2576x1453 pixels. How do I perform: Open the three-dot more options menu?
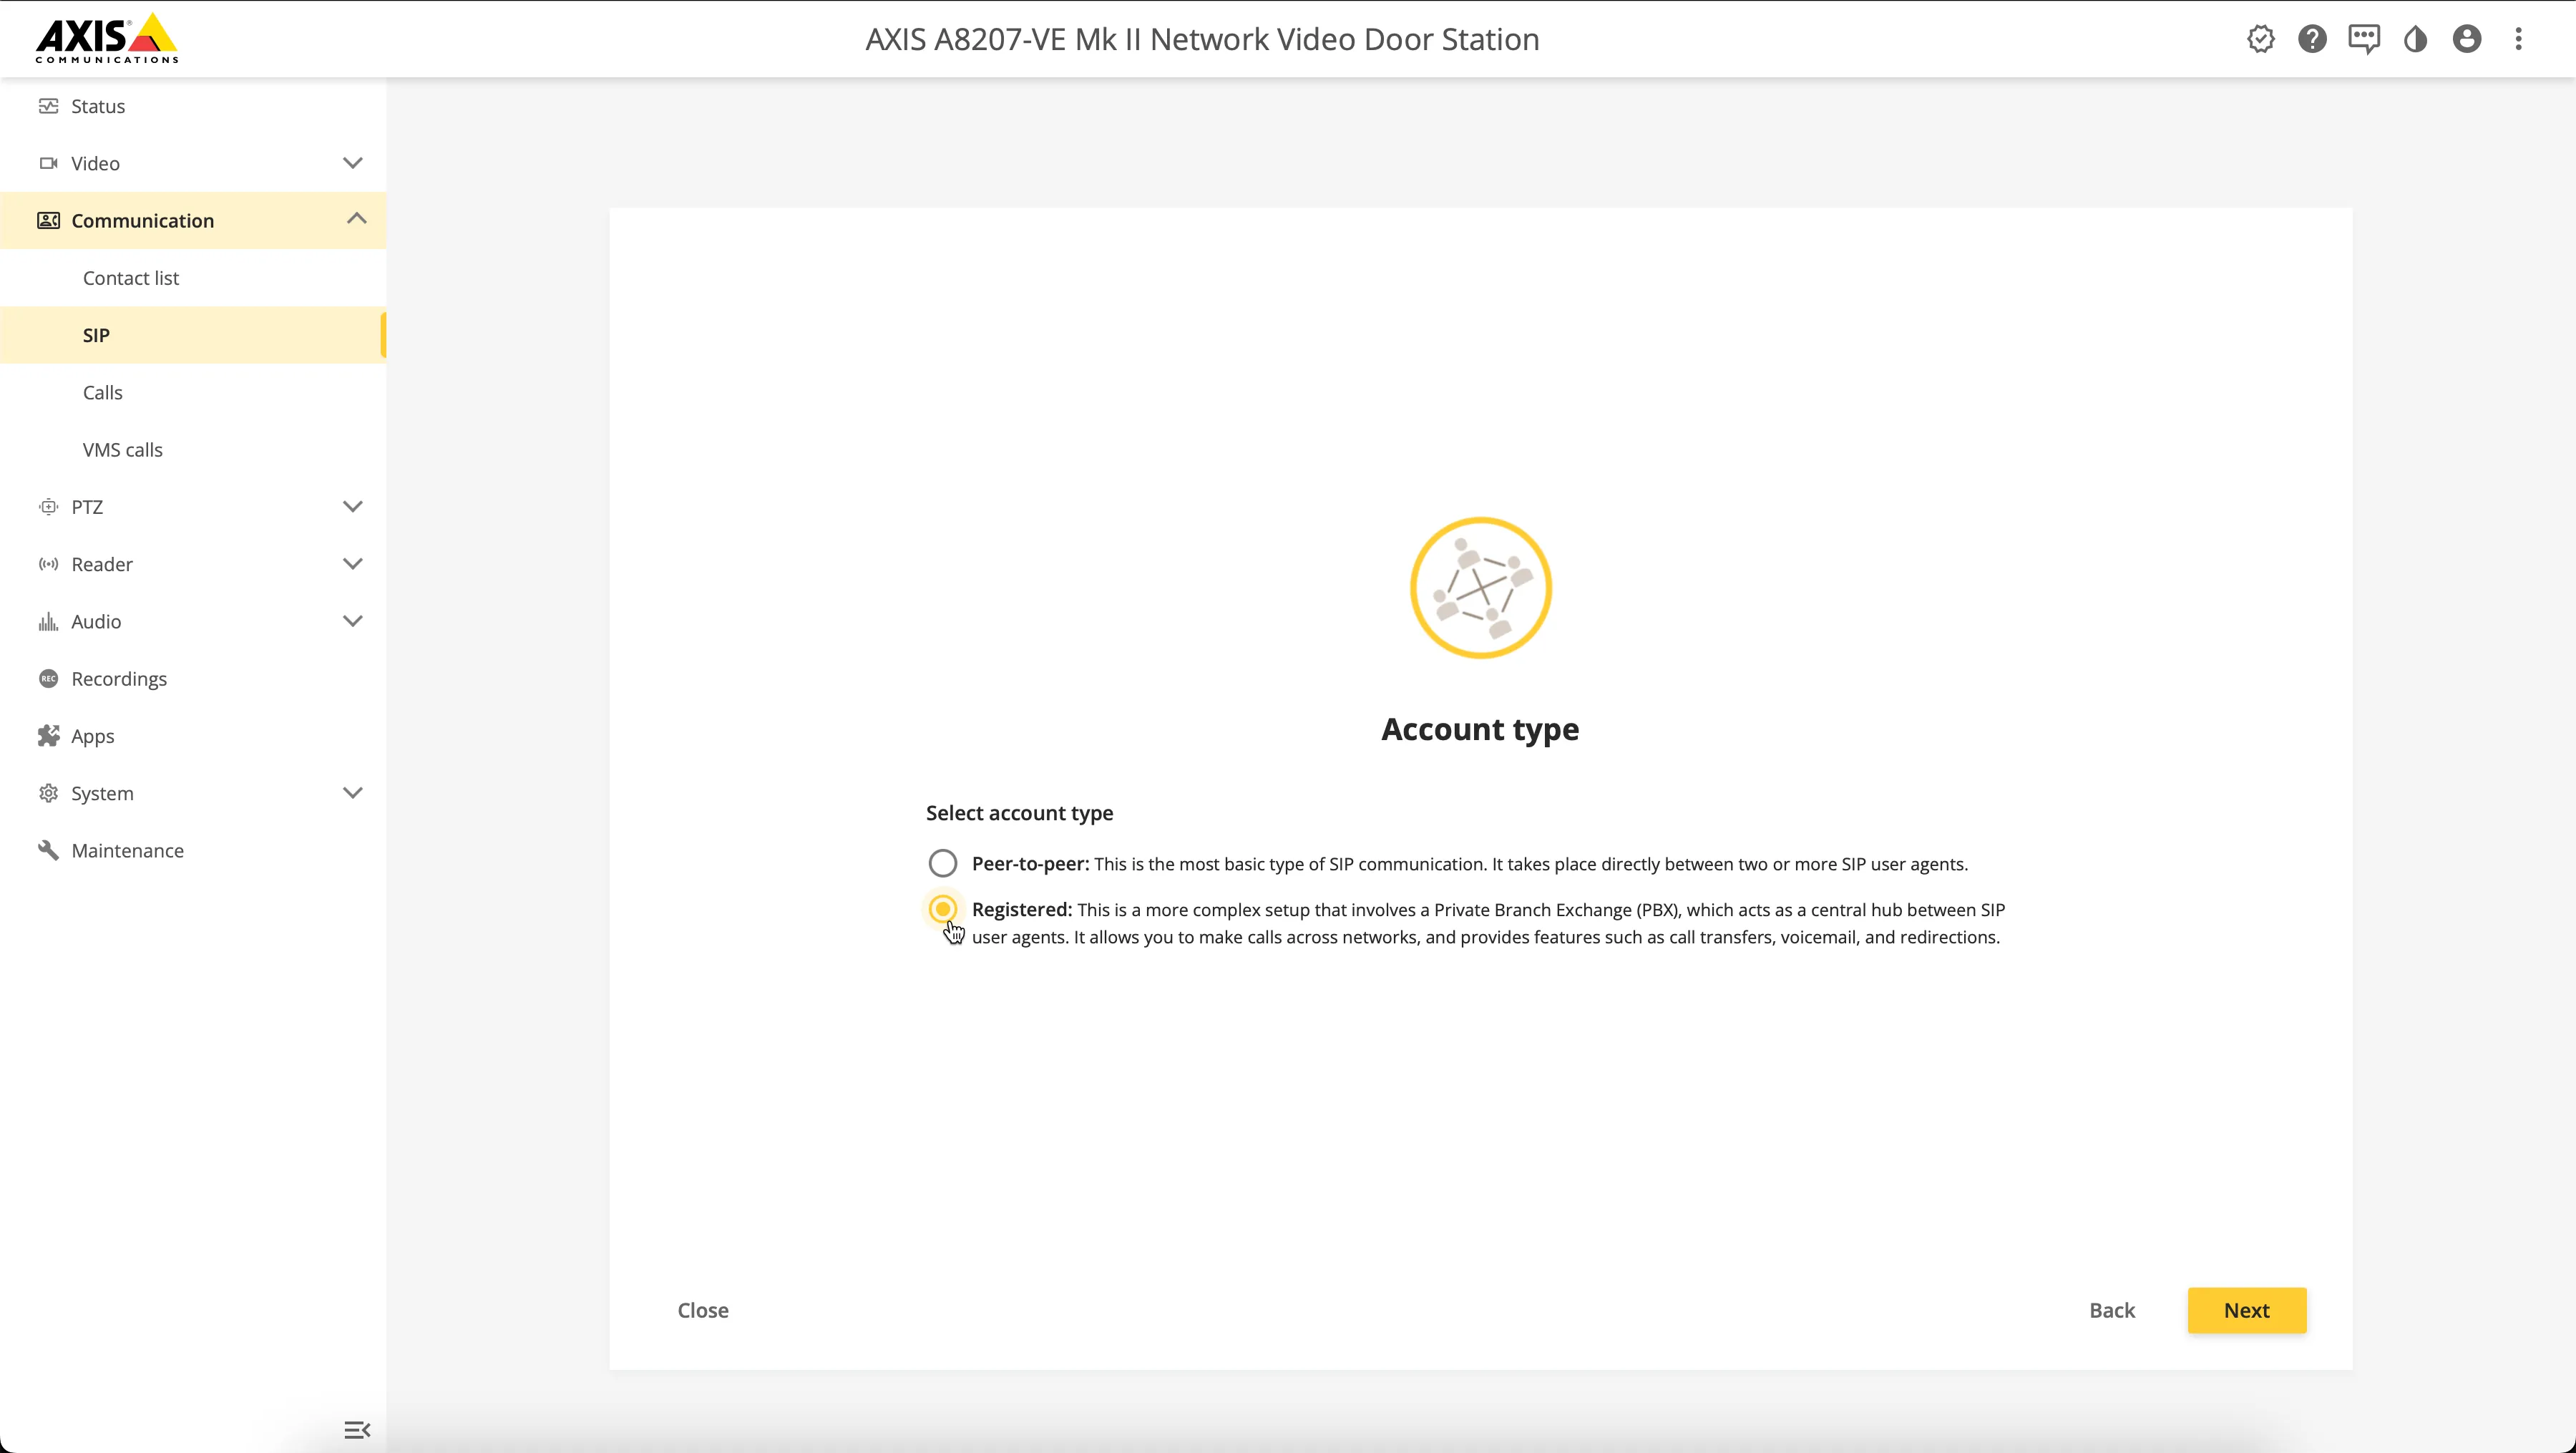[x=2519, y=39]
